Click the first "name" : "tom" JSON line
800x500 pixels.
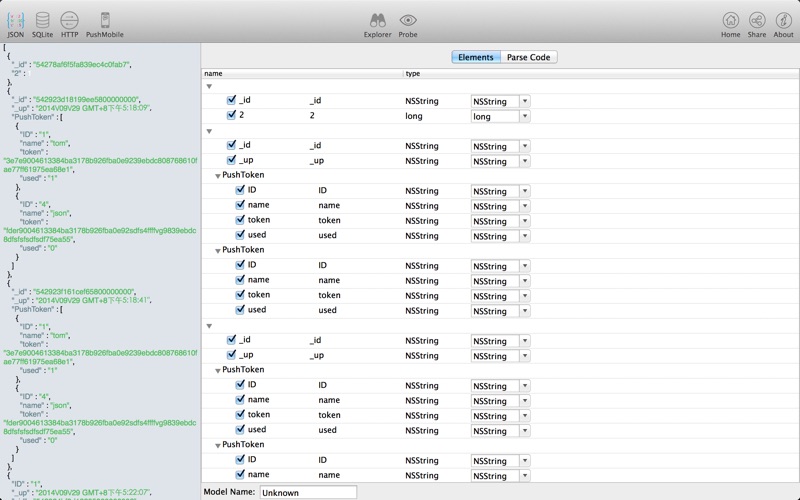(45, 143)
